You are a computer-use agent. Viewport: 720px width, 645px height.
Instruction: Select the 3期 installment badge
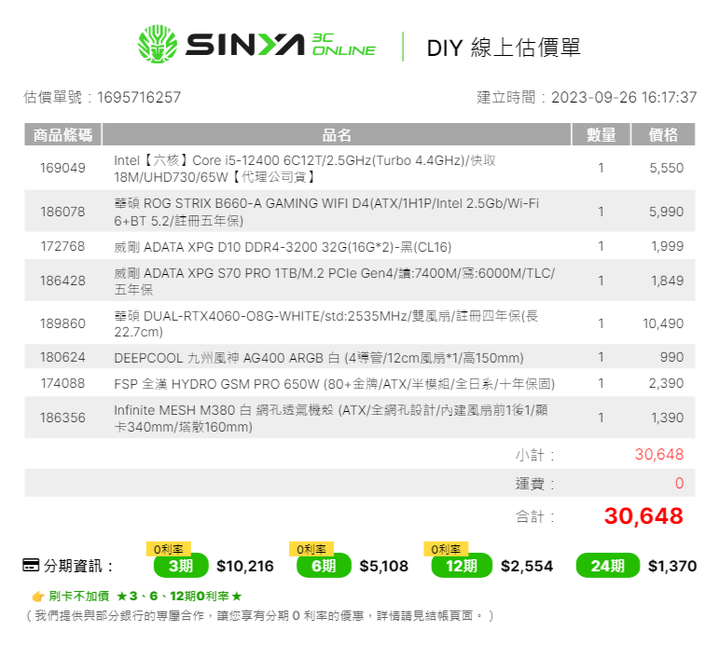point(181,566)
